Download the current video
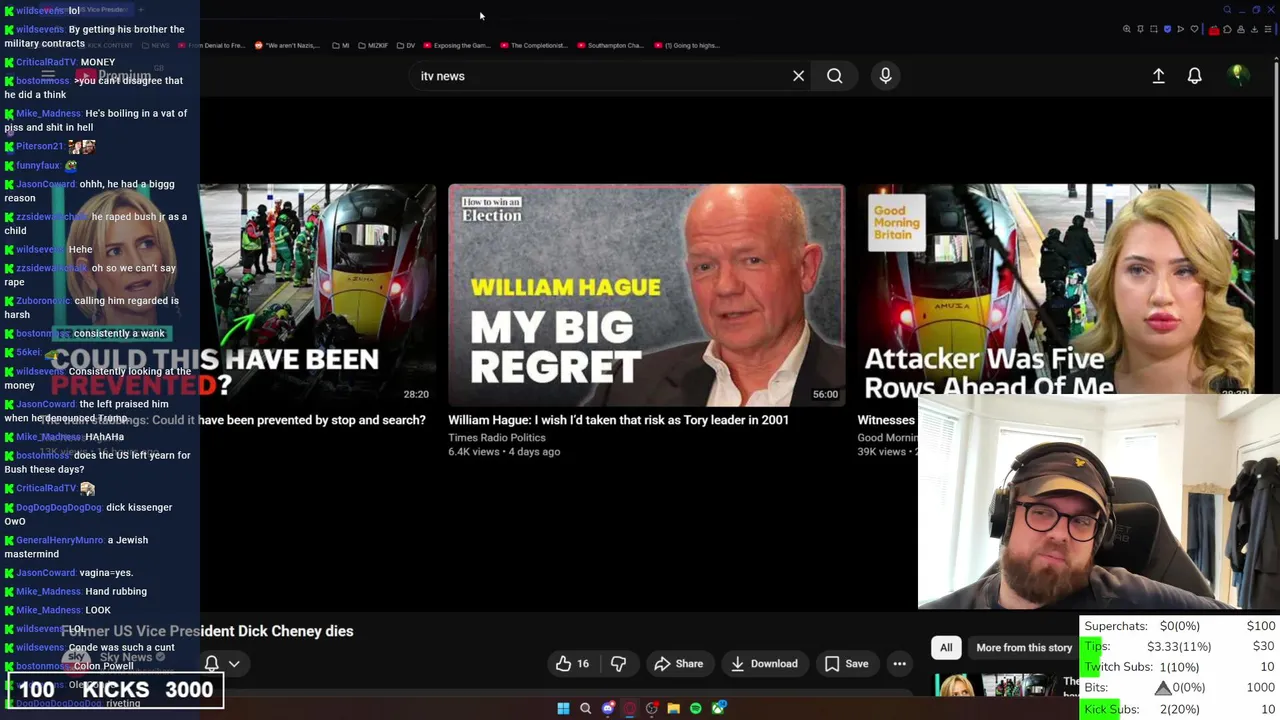1280x720 pixels. pos(765,664)
